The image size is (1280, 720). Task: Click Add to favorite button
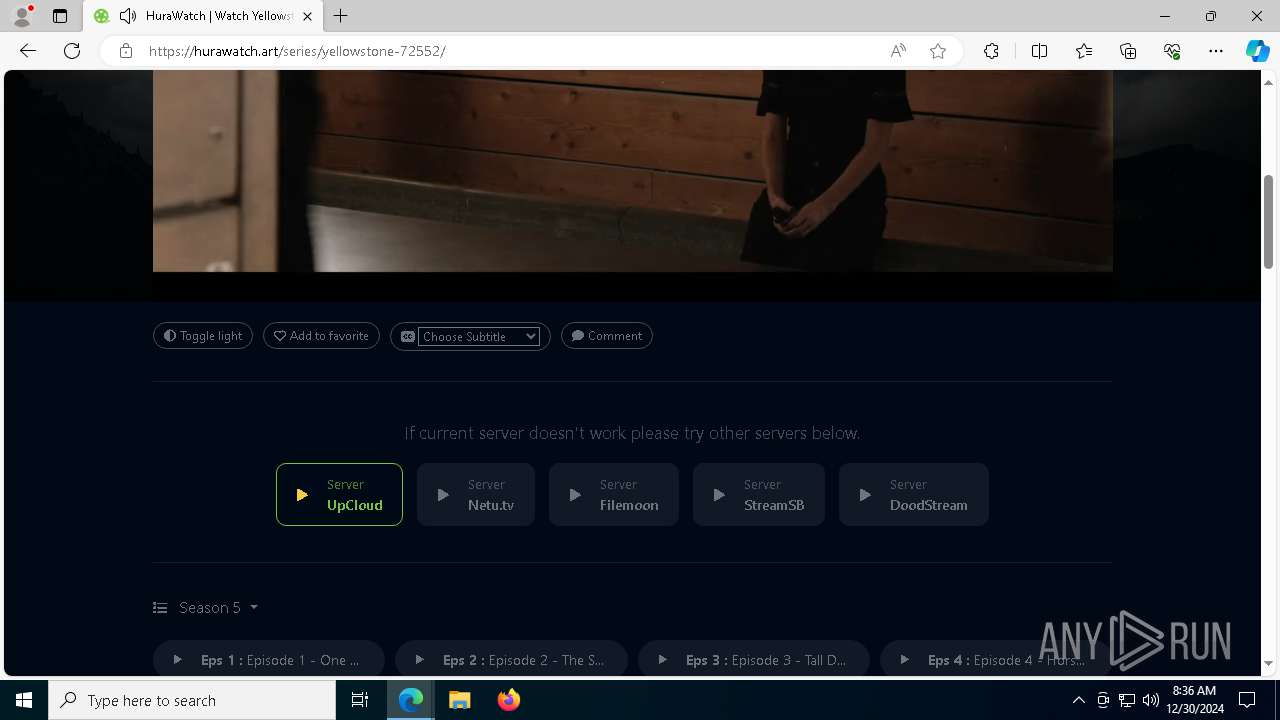[321, 336]
